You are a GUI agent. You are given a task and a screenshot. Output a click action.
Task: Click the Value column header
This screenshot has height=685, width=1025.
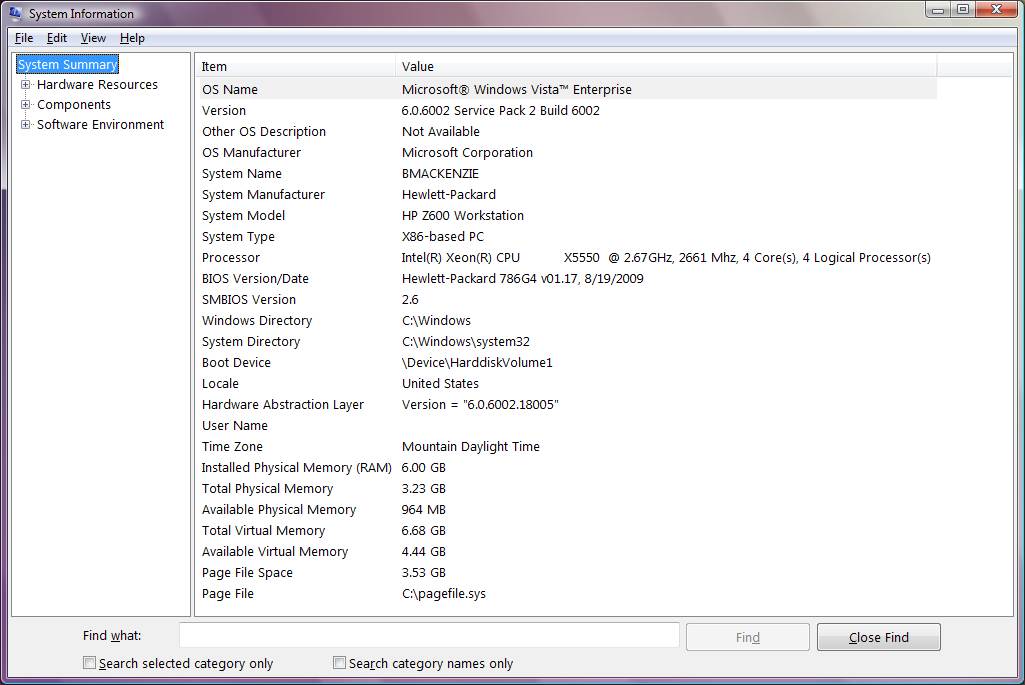click(x=665, y=67)
